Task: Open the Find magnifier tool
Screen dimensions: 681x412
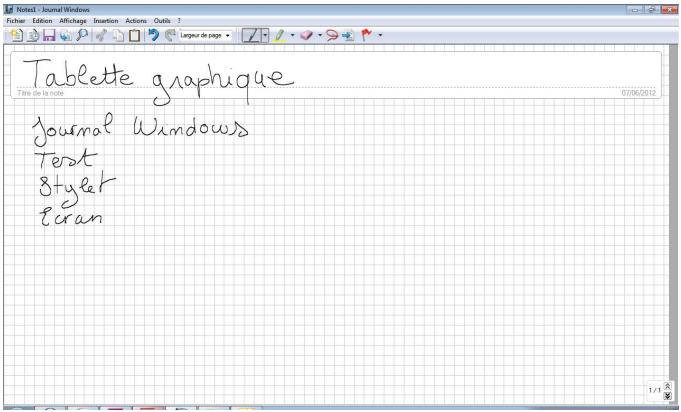Action: (82, 35)
